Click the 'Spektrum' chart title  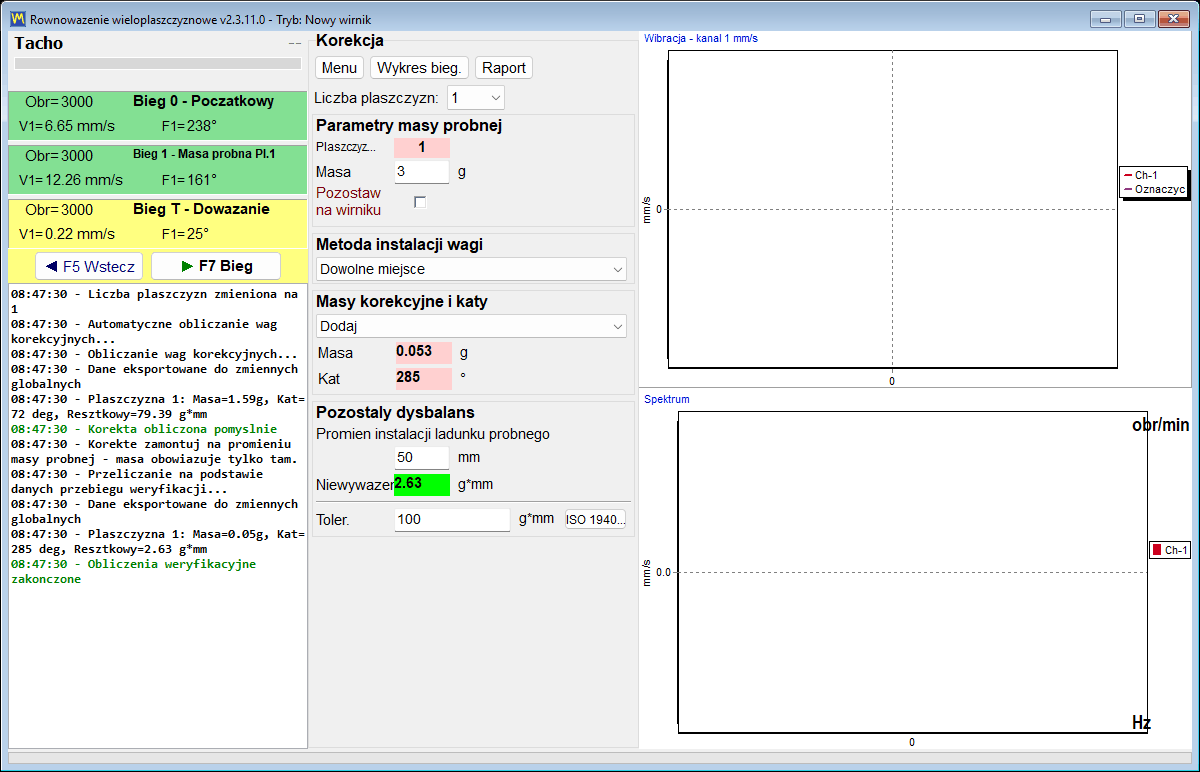(667, 399)
